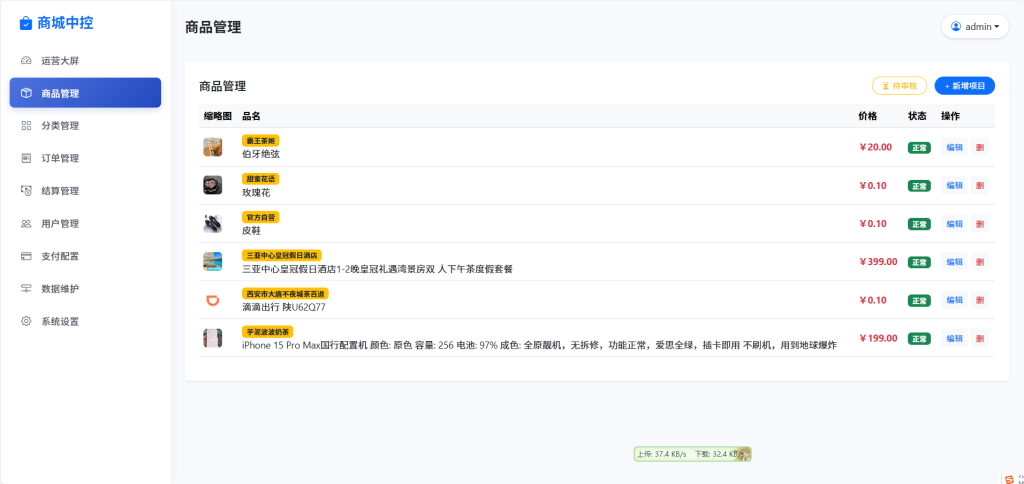Go to 分类管理 page
Image resolution: width=1024 pixels, height=484 pixels.
click(85, 125)
